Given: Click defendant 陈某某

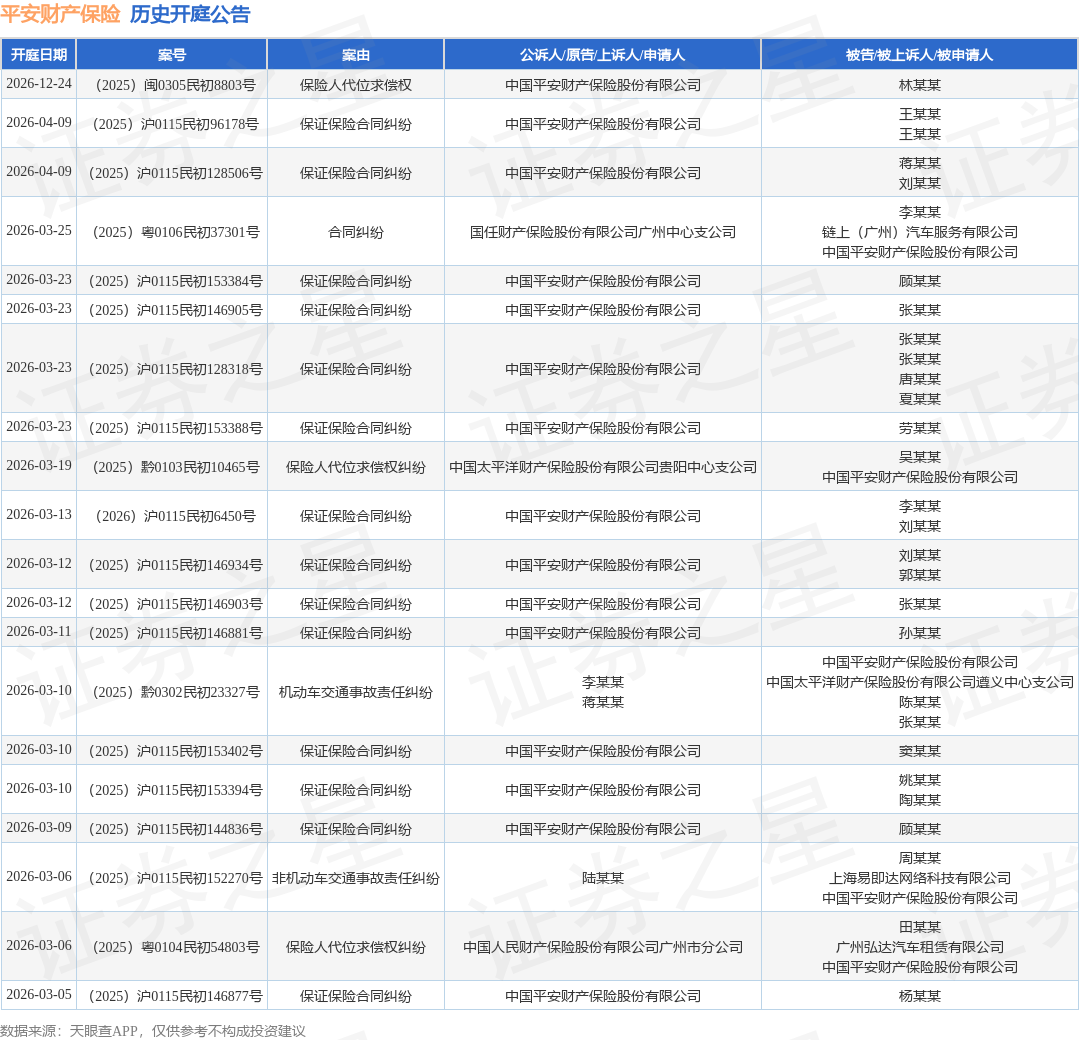Looking at the screenshot, I should click(x=919, y=703).
